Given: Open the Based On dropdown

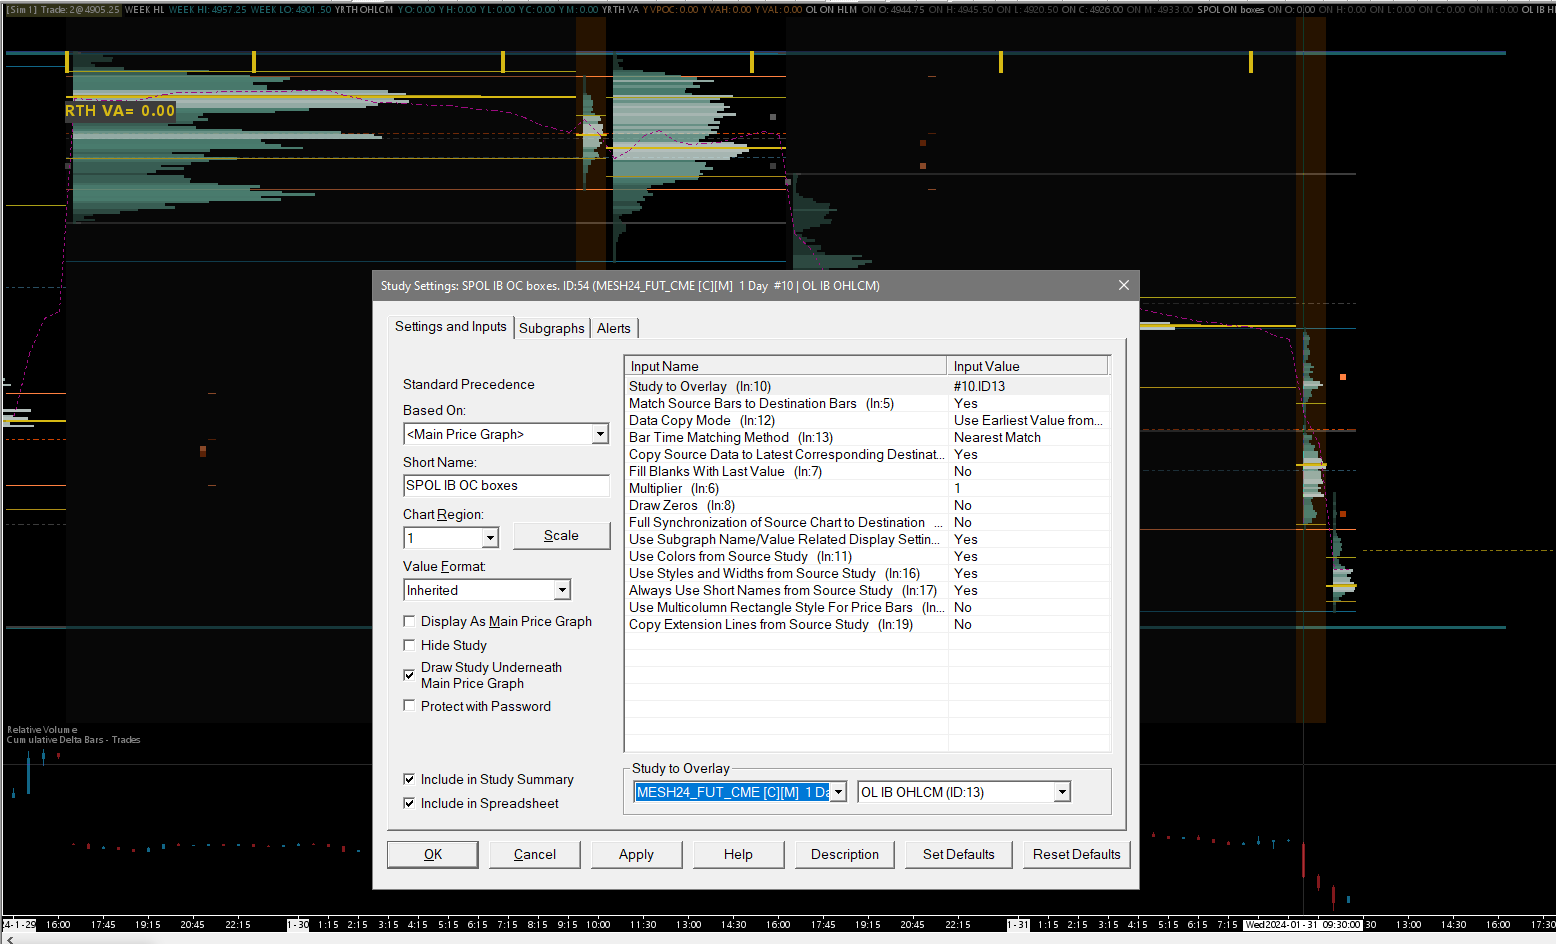Looking at the screenshot, I should click(x=600, y=434).
